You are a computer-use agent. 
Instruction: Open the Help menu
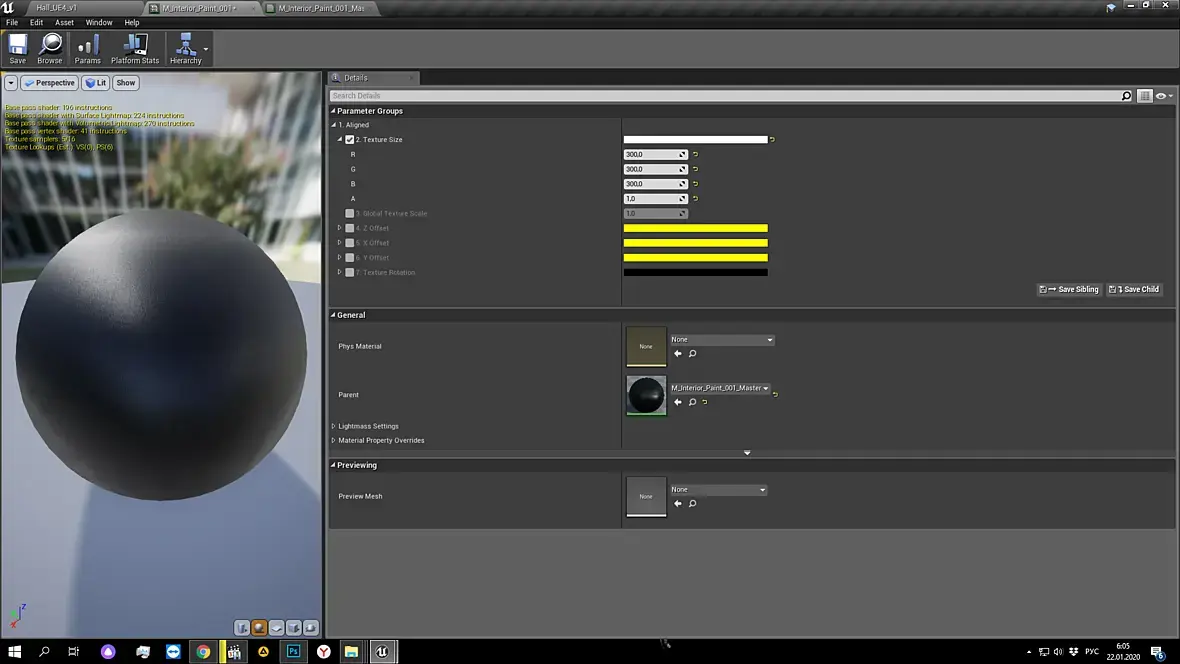[132, 23]
